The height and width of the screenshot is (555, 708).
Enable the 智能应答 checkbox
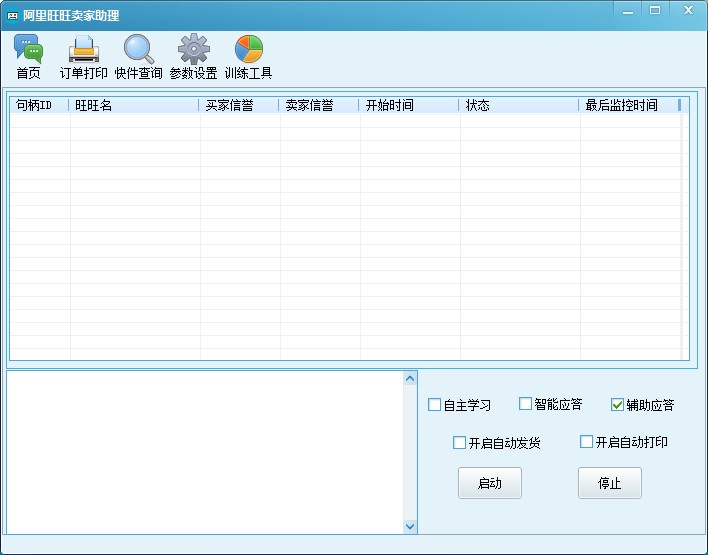click(525, 404)
